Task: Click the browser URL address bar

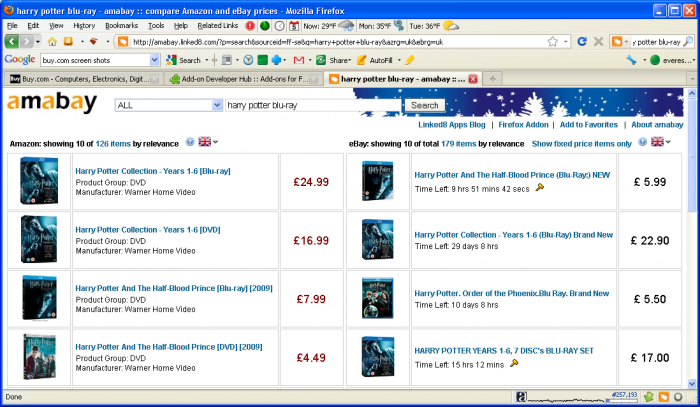Action: coord(338,42)
